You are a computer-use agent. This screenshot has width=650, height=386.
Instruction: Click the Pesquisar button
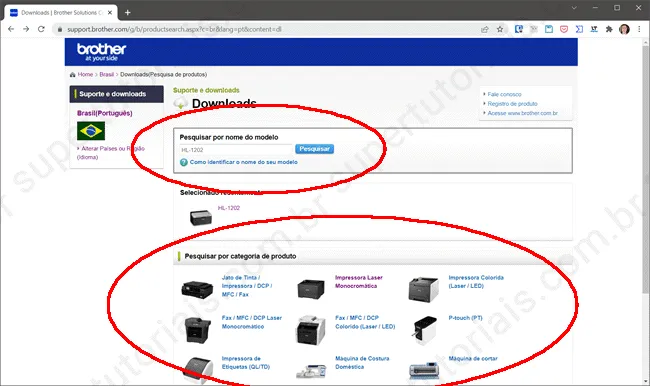(x=314, y=149)
